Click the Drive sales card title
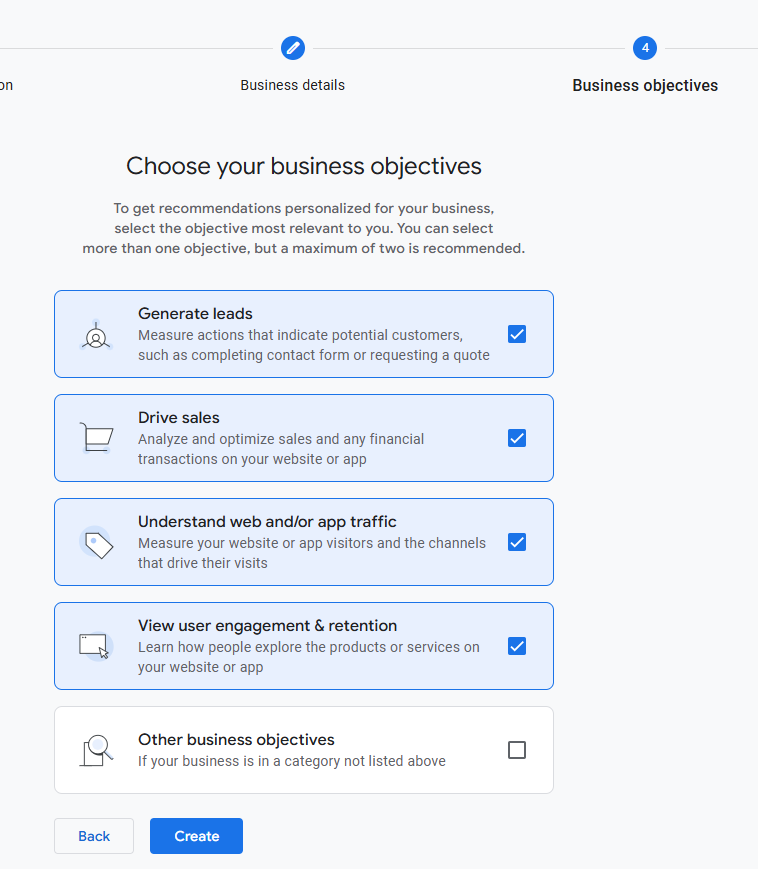The height and width of the screenshot is (869, 758). click(x=178, y=417)
